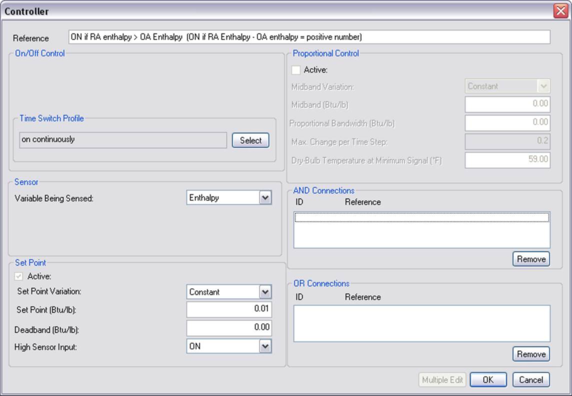Click Proportional Control group heading
The height and width of the screenshot is (396, 572).
326,54
